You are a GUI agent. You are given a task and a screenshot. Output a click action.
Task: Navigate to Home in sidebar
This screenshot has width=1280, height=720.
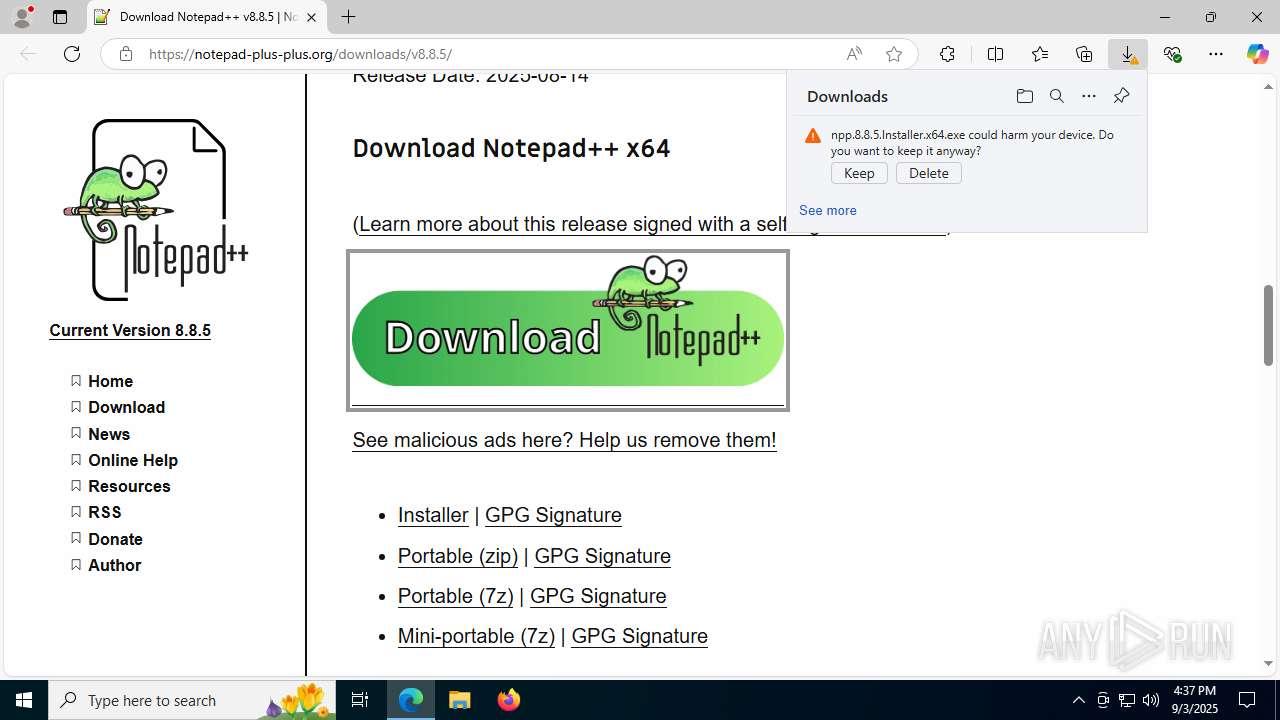[x=110, y=381]
